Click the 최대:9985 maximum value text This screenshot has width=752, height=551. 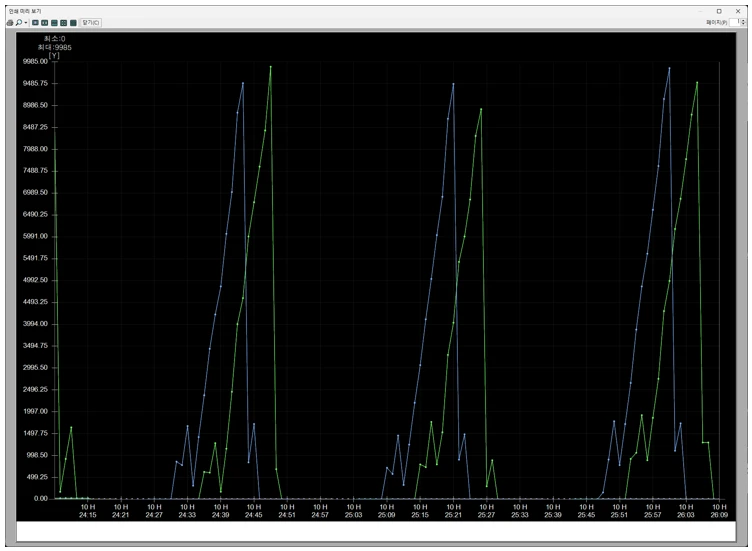click(55, 47)
